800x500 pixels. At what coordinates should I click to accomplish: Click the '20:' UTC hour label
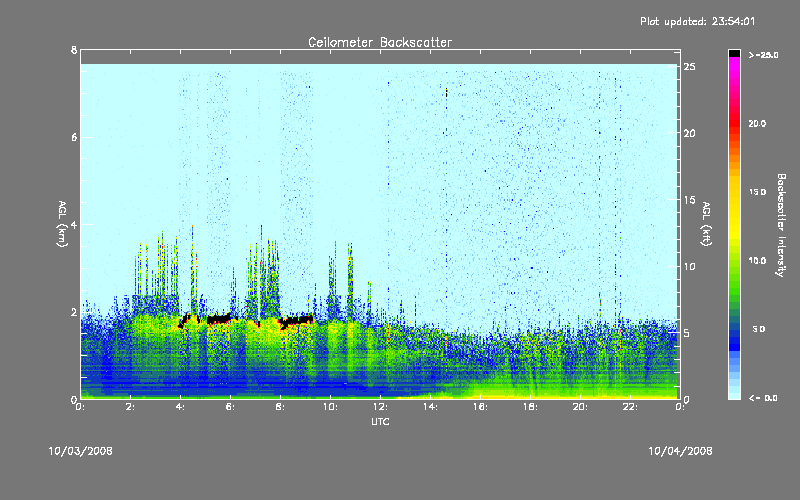pos(581,407)
